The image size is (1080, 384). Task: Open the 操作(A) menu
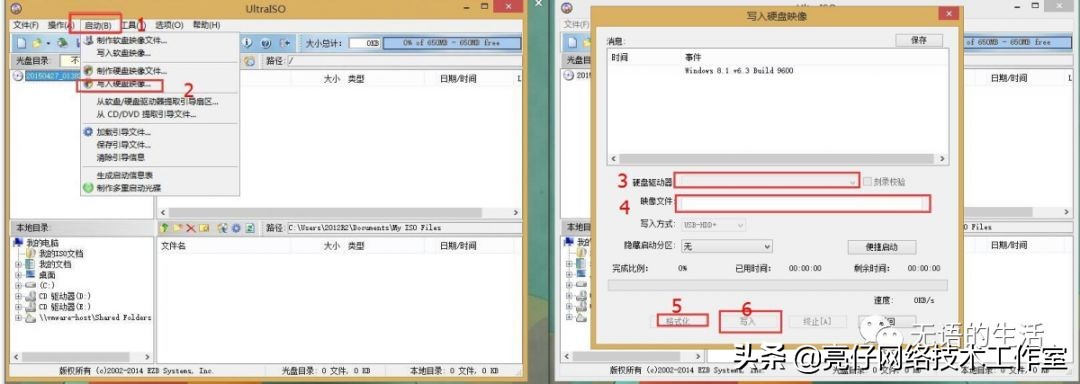click(61, 25)
